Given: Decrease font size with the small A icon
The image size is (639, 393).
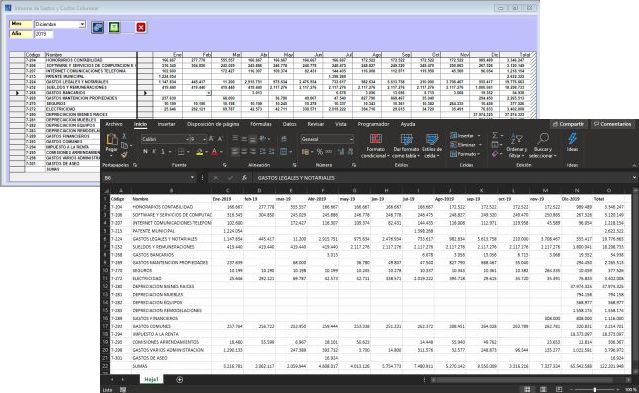Looking at the screenshot, I should (x=220, y=139).
